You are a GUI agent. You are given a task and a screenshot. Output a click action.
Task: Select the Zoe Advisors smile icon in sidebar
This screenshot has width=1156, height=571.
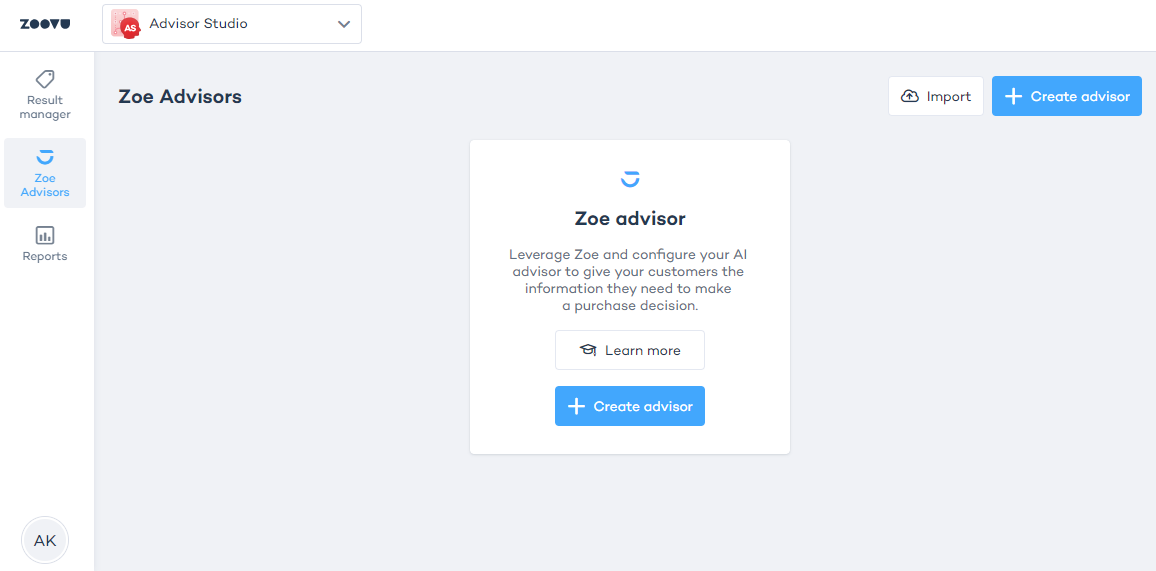tap(45, 157)
